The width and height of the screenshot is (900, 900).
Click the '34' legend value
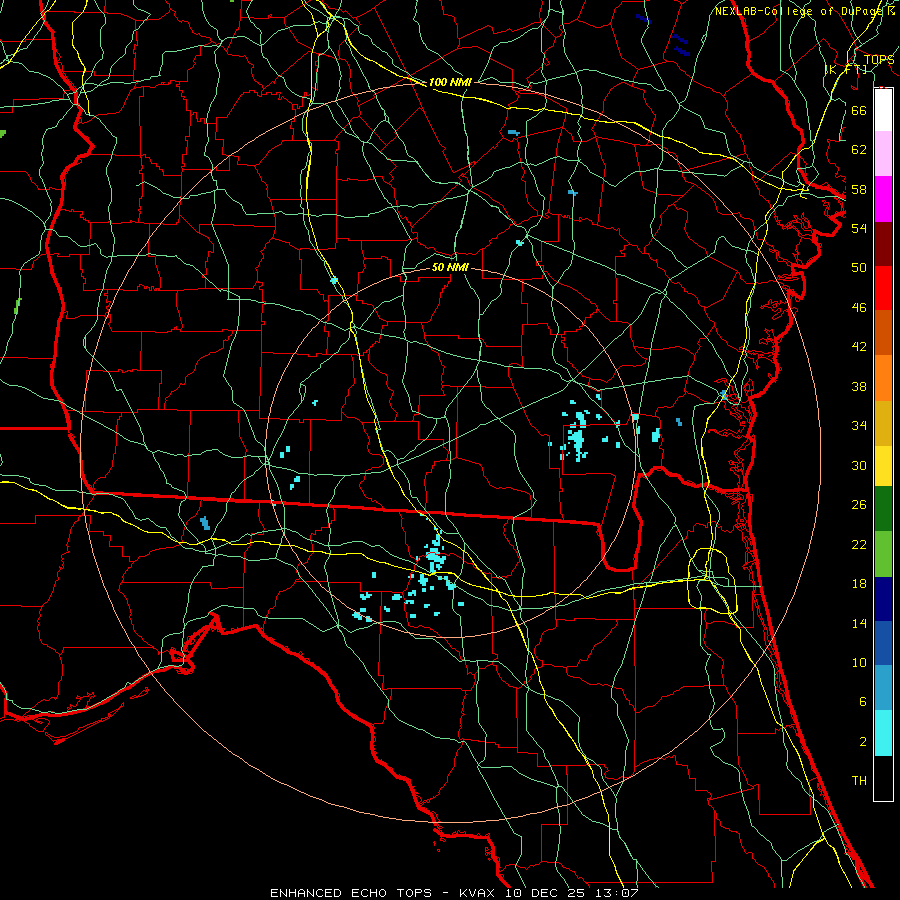859,426
